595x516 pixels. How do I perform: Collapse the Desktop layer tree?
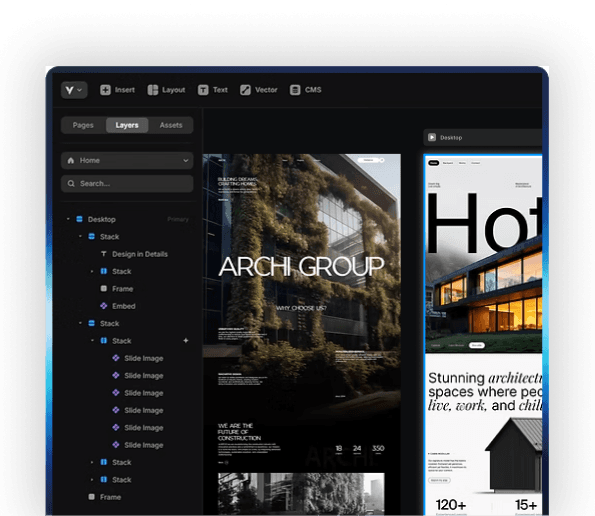click(x=68, y=219)
